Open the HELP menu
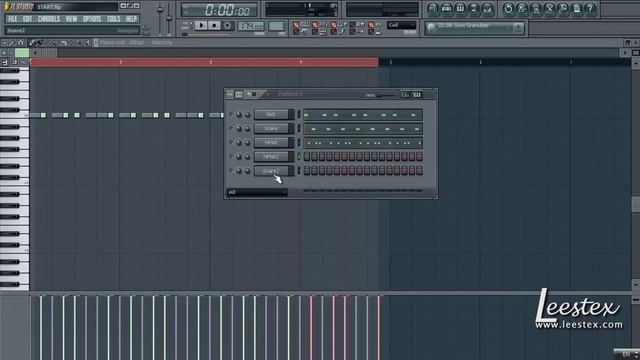Screen dimensions: 640x360 pos(131,19)
